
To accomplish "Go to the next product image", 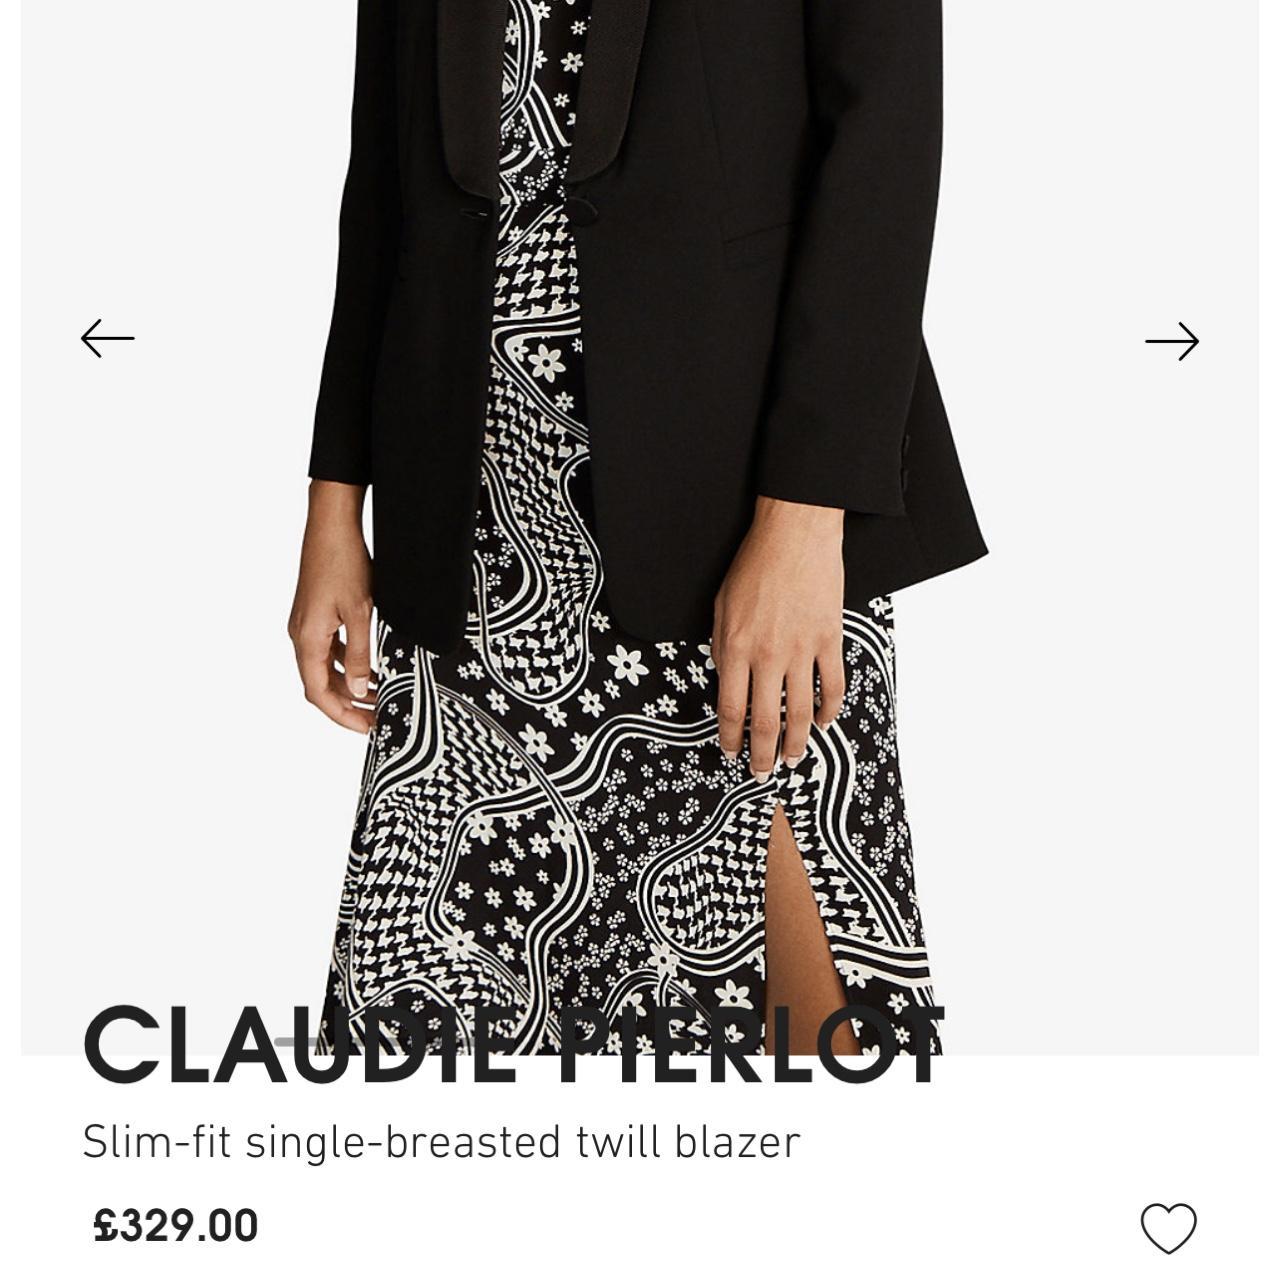I will tap(1172, 341).
